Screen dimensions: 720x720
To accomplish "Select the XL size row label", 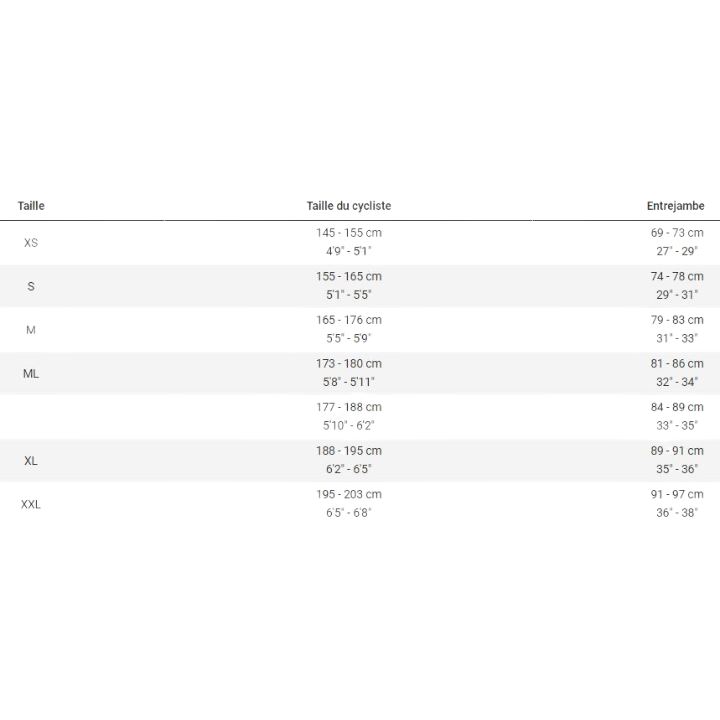I will [x=31, y=461].
